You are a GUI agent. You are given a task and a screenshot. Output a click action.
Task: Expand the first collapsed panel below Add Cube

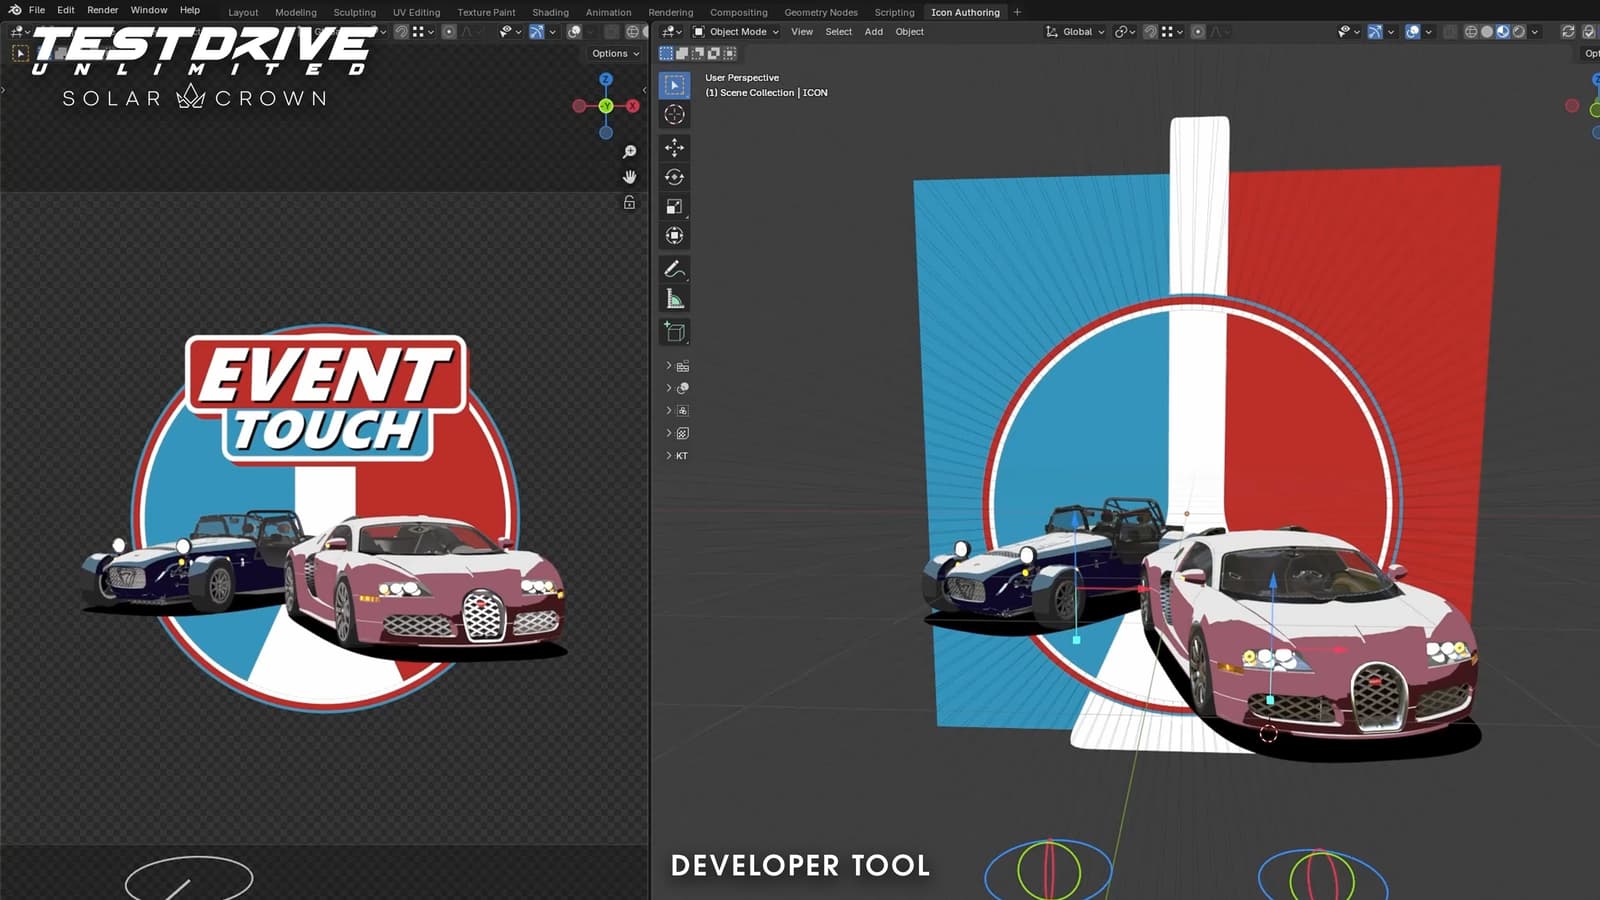click(677, 366)
